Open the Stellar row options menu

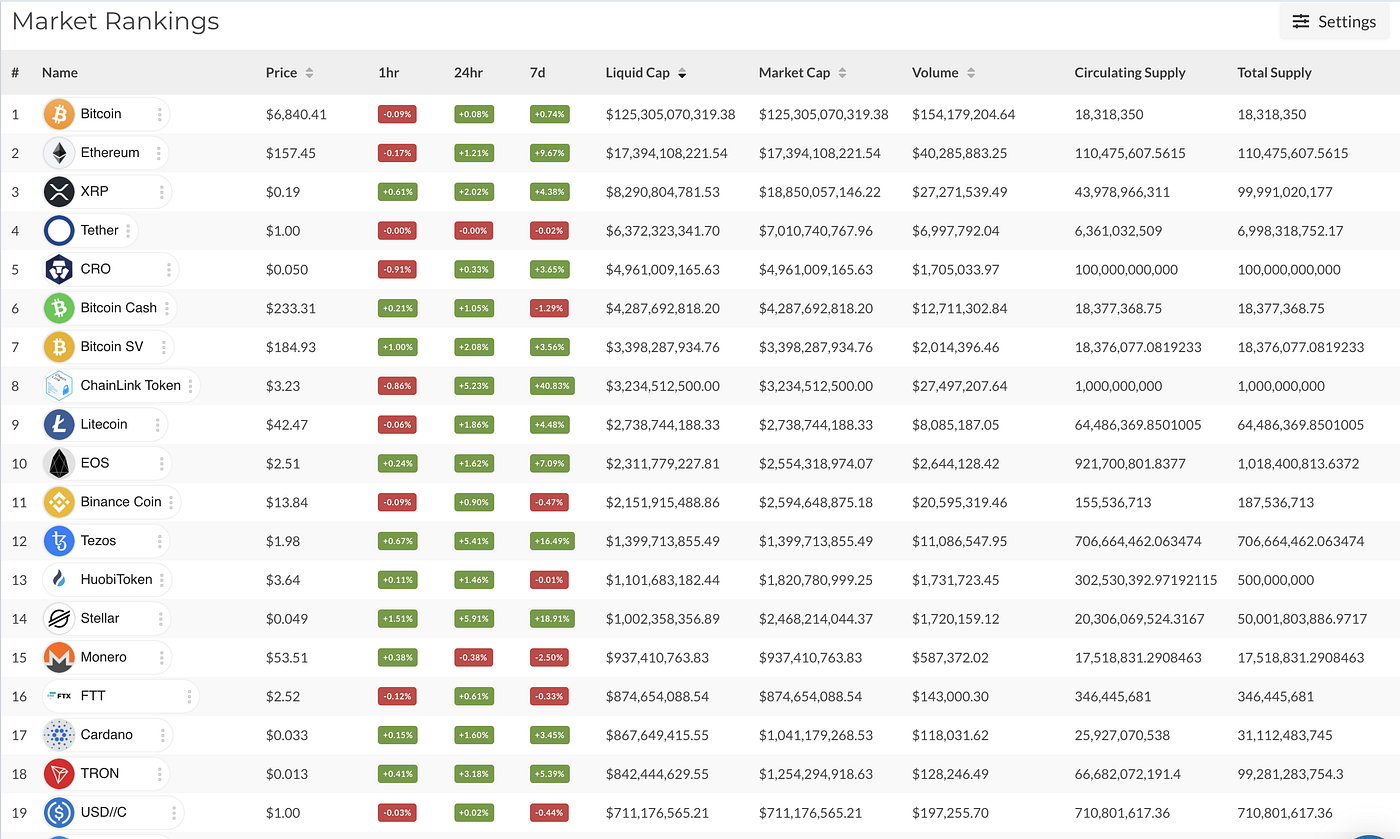161,619
